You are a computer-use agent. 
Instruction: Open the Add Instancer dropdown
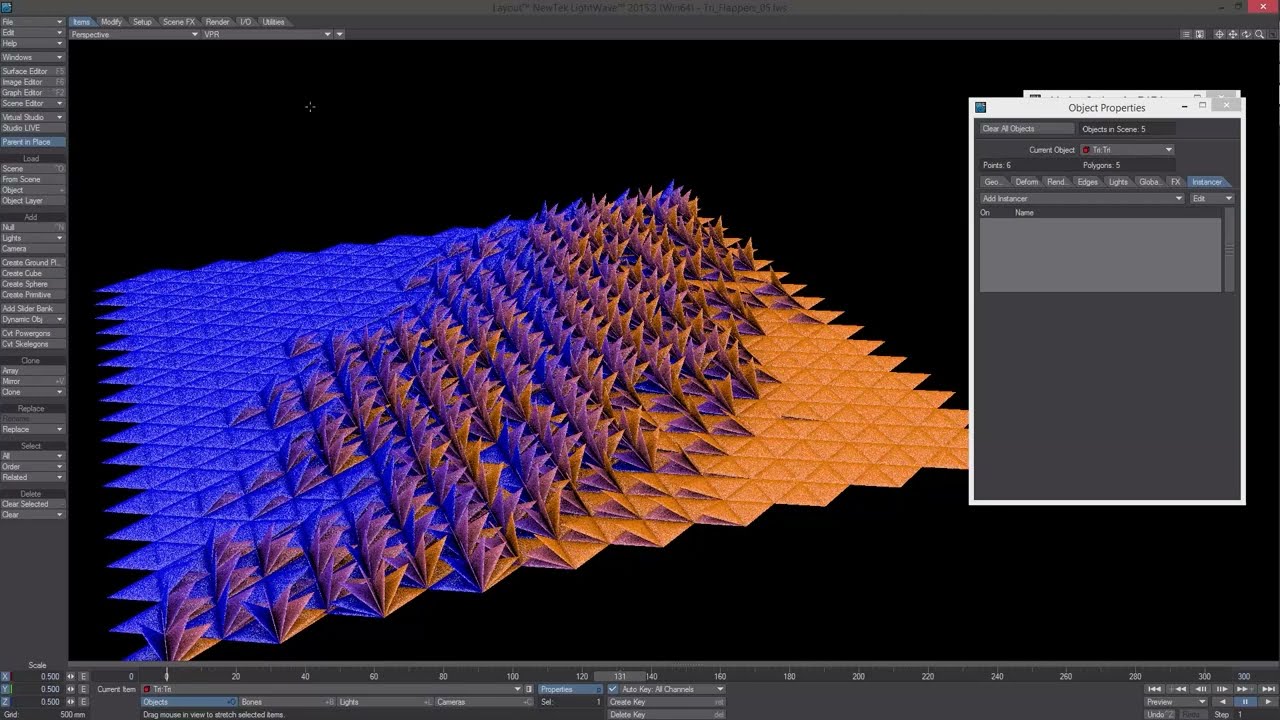(1081, 198)
